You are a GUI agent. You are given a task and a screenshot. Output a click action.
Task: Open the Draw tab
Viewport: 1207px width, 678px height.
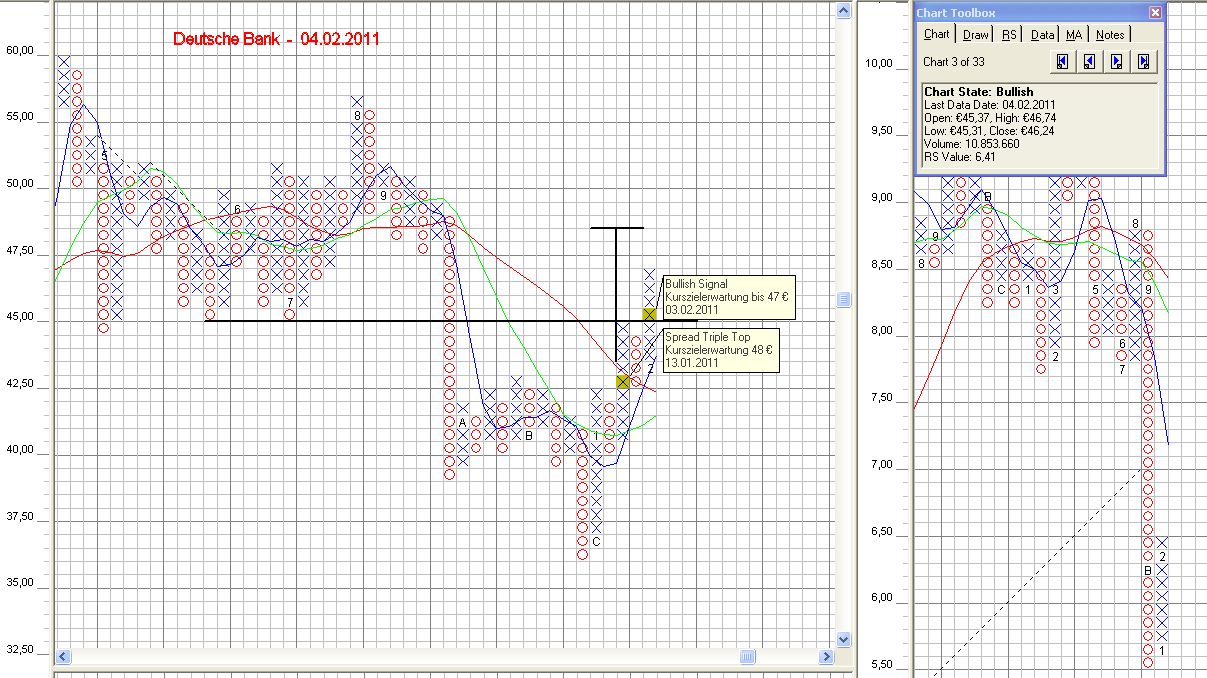pyautogui.click(x=976, y=35)
